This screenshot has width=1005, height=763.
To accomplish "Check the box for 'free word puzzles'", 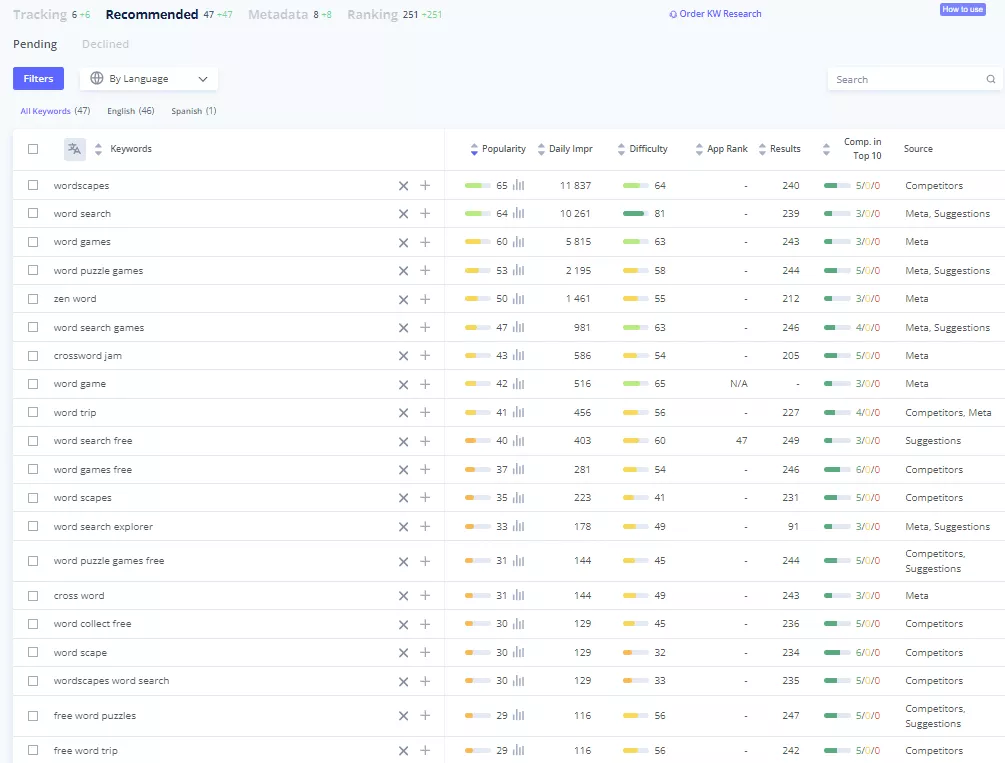I will tap(33, 716).
